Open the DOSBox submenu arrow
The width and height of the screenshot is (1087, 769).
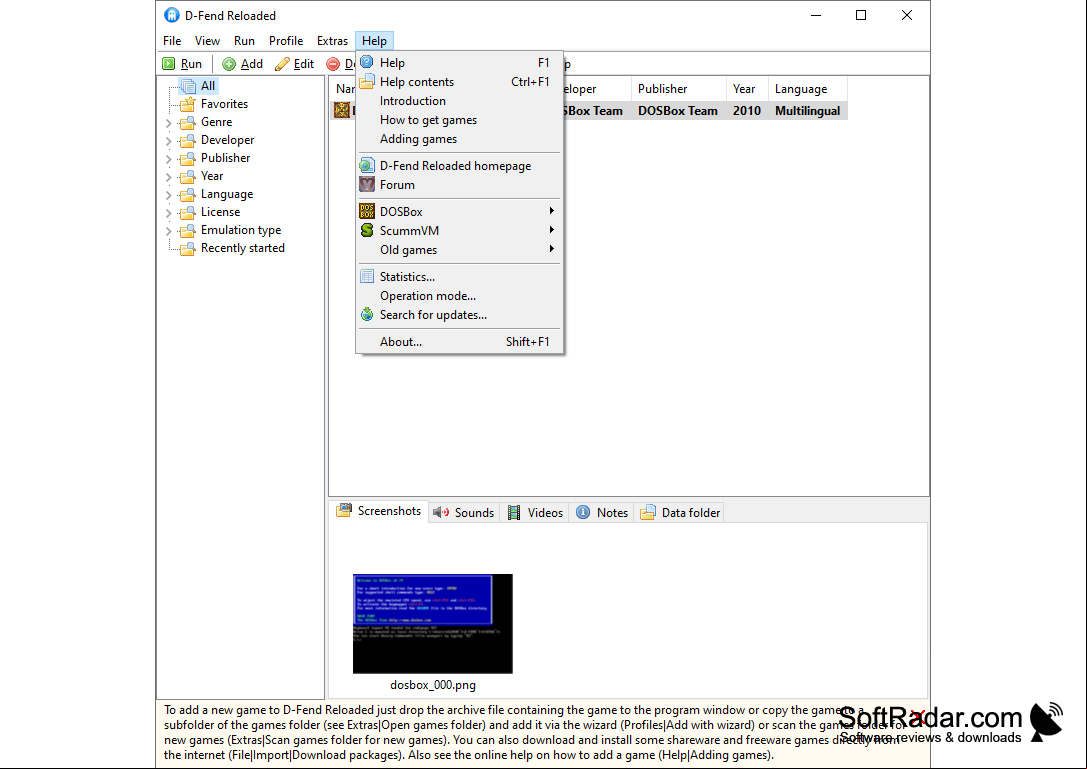[x=552, y=211]
